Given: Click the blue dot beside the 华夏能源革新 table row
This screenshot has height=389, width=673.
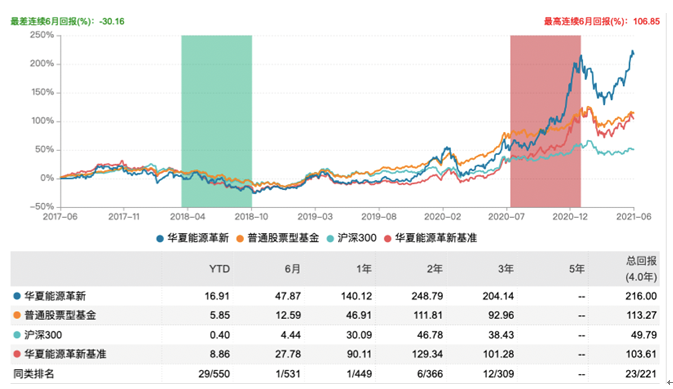Looking at the screenshot, I should 17,296.
